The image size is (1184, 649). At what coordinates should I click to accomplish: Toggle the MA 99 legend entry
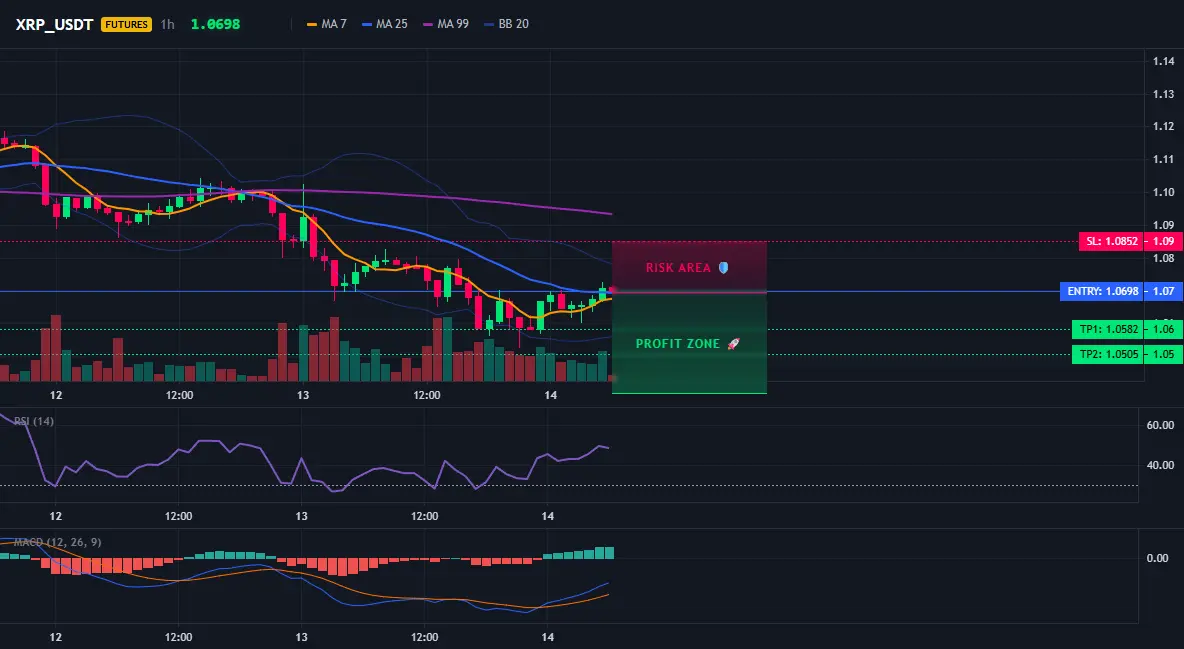(446, 24)
